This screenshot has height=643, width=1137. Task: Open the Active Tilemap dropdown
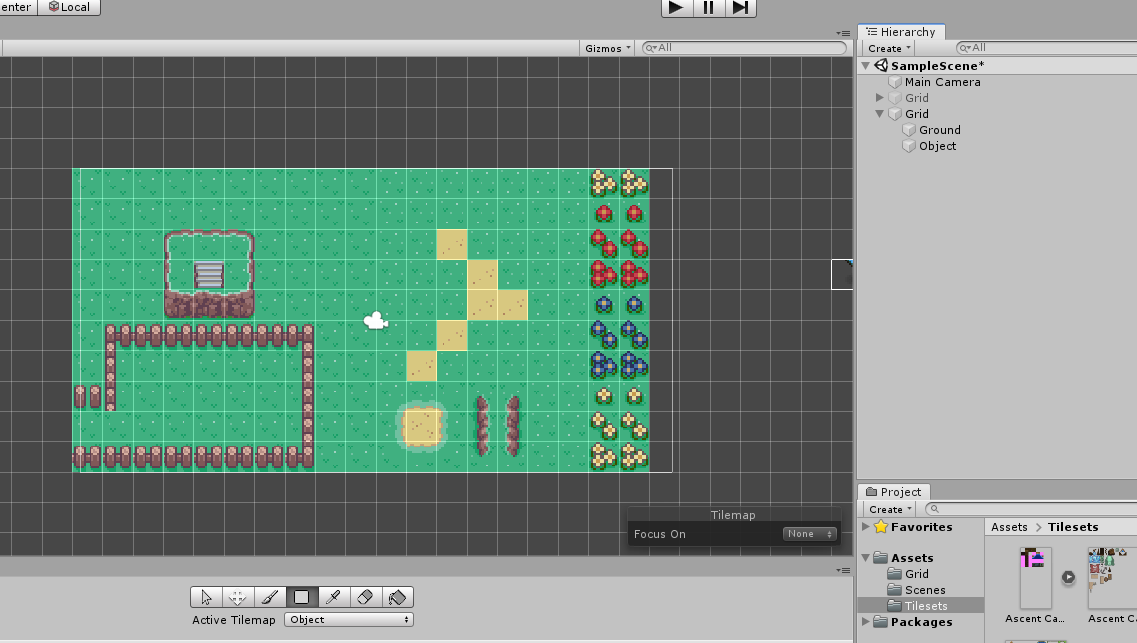(348, 619)
